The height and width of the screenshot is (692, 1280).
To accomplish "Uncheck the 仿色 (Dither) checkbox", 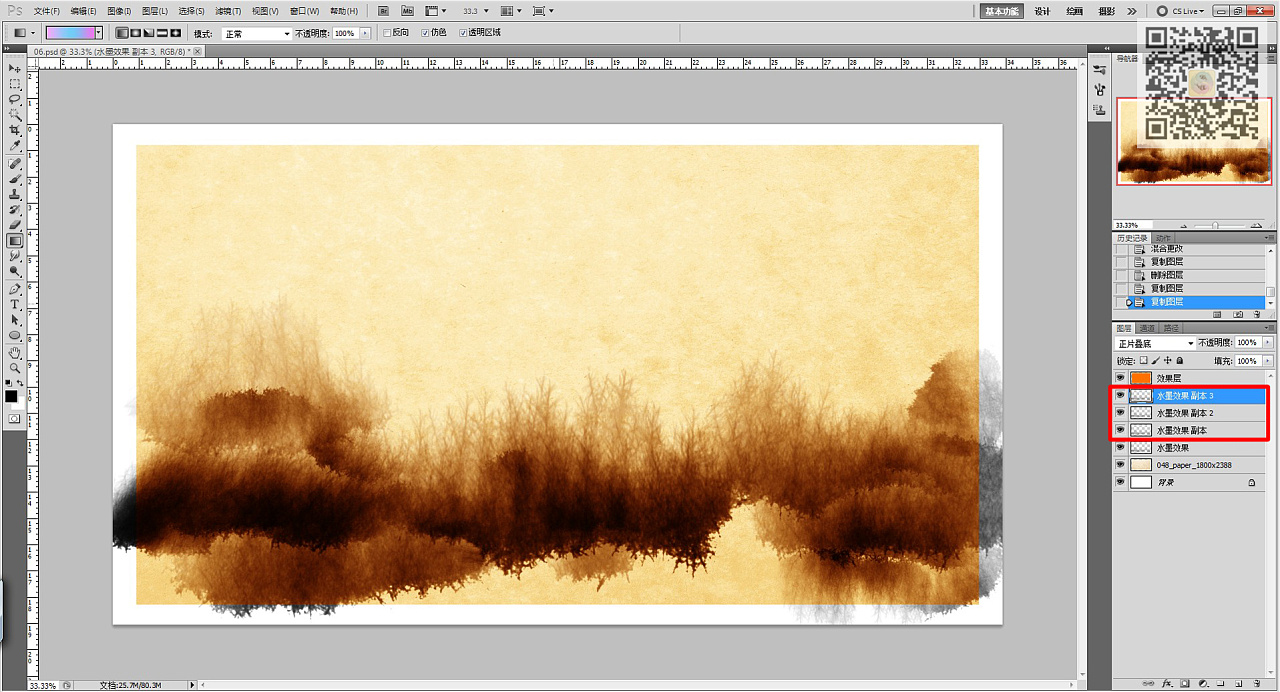I will coord(425,33).
